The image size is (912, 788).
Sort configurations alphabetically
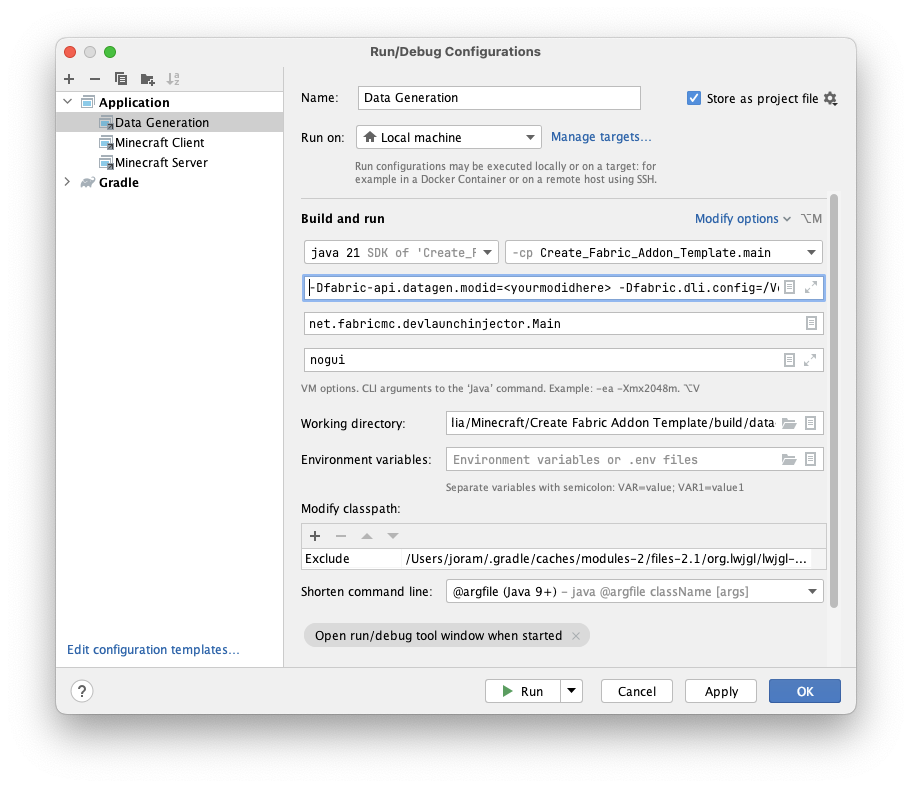click(172, 79)
